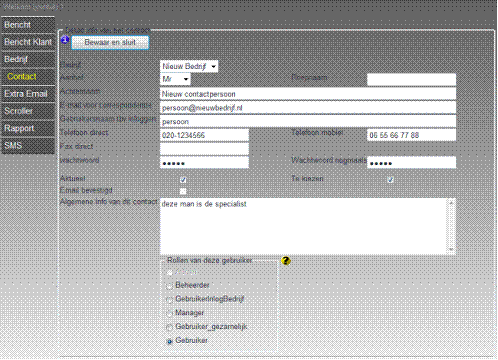Click the direct phone field 020-1234566

pyautogui.click(x=204, y=135)
